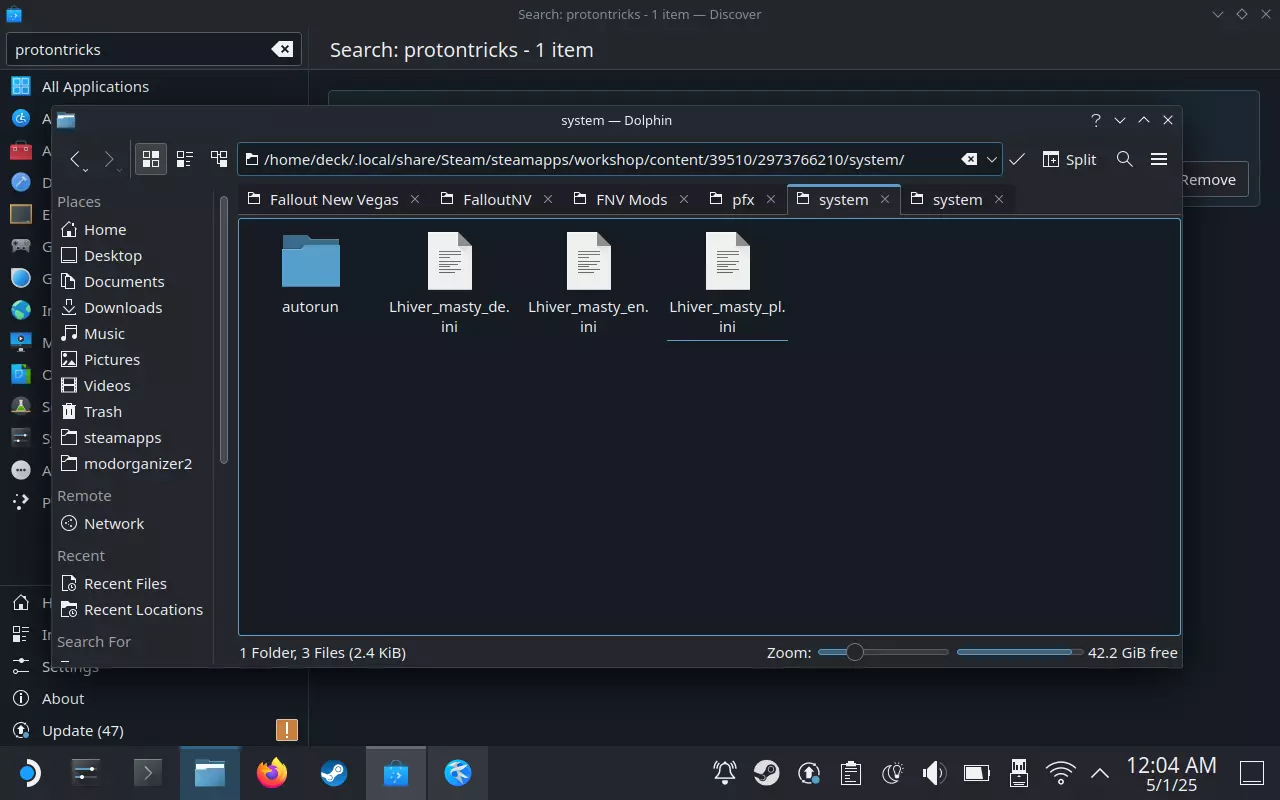Switch to Discover from the taskbar

point(395,772)
